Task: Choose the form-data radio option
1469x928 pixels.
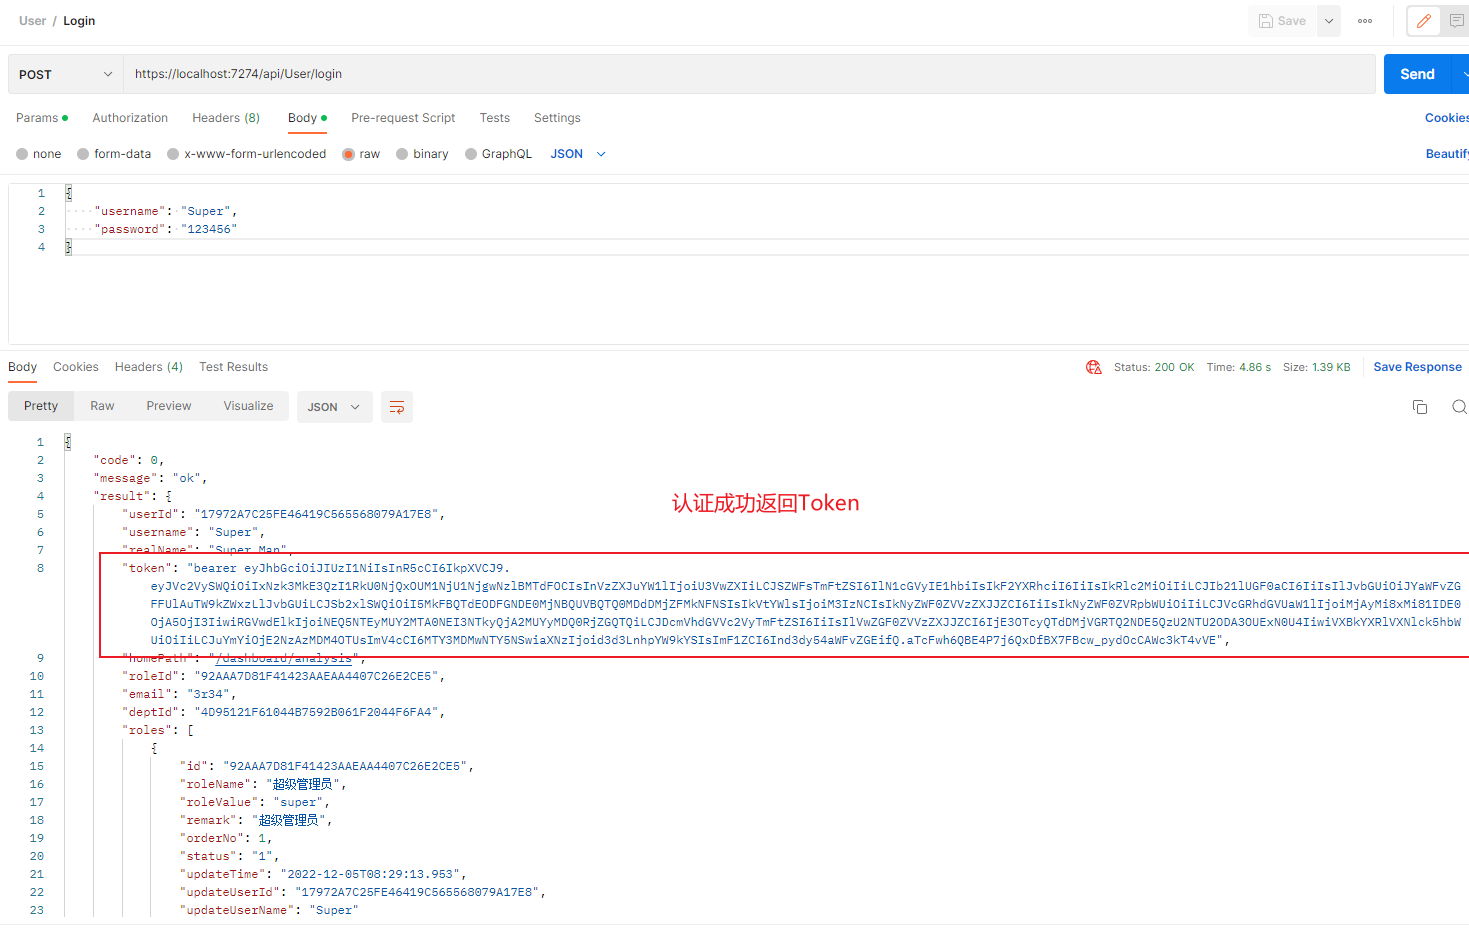Action: 83,154
